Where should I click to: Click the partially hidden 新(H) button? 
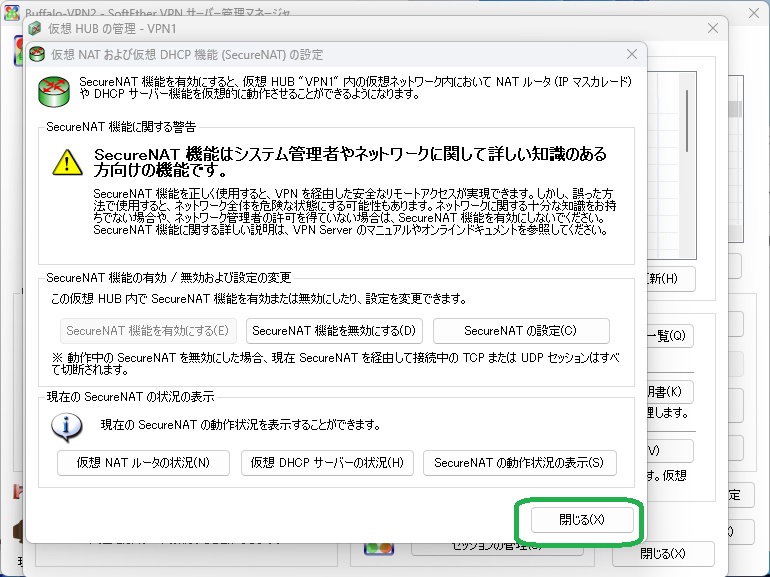point(670,278)
